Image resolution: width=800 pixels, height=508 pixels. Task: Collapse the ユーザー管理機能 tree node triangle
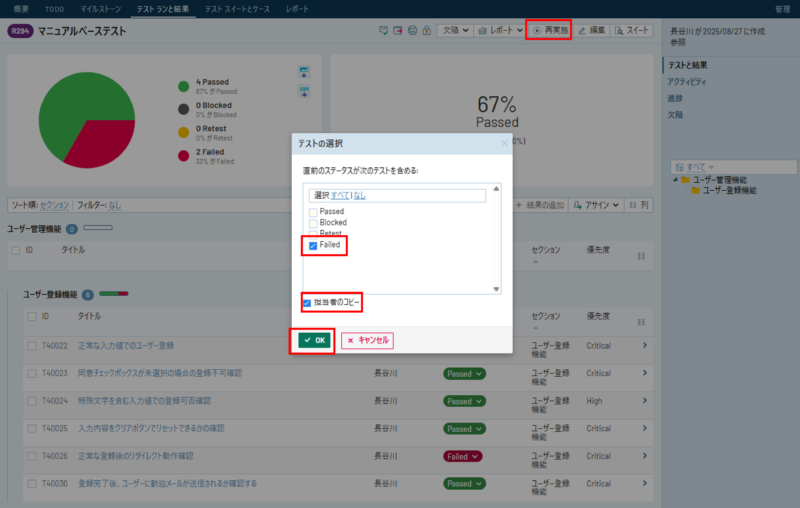(x=675, y=180)
